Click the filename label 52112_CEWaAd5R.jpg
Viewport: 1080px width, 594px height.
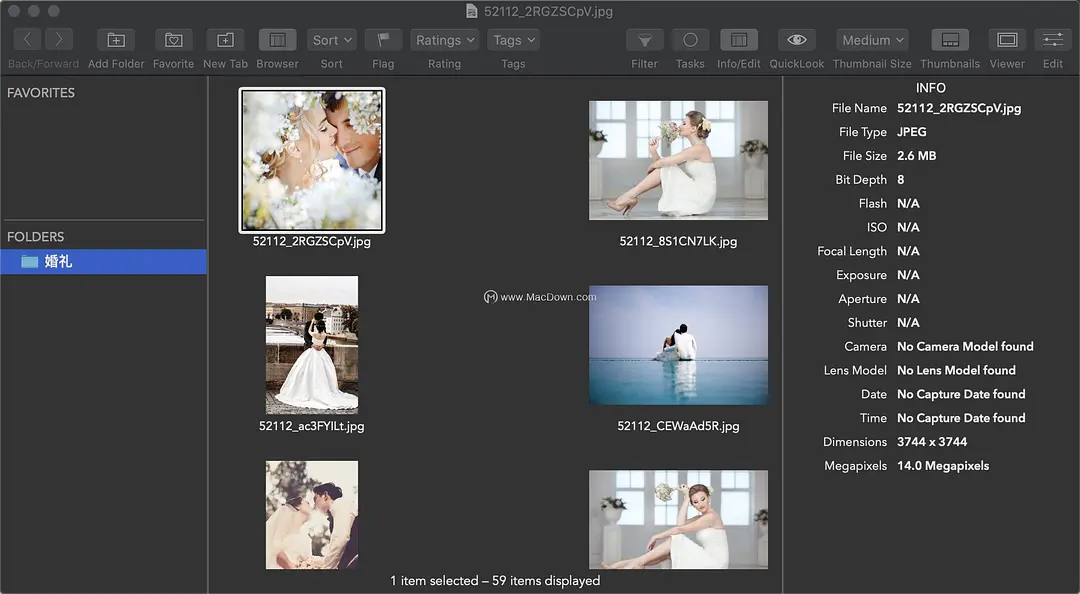pyautogui.click(x=678, y=426)
